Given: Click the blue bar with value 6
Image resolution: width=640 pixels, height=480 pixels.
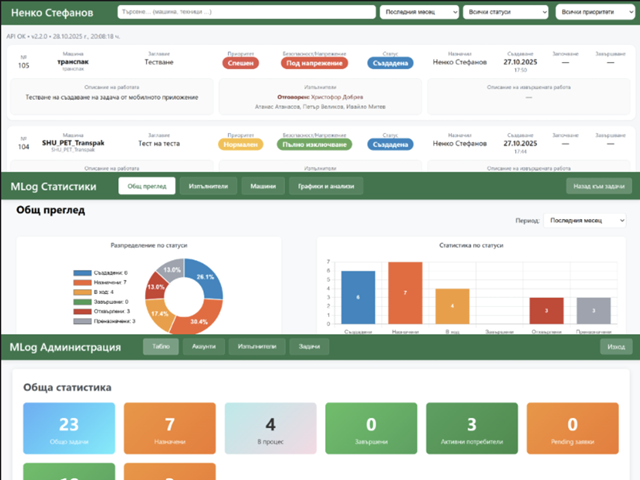Looking at the screenshot, I should click(358, 298).
